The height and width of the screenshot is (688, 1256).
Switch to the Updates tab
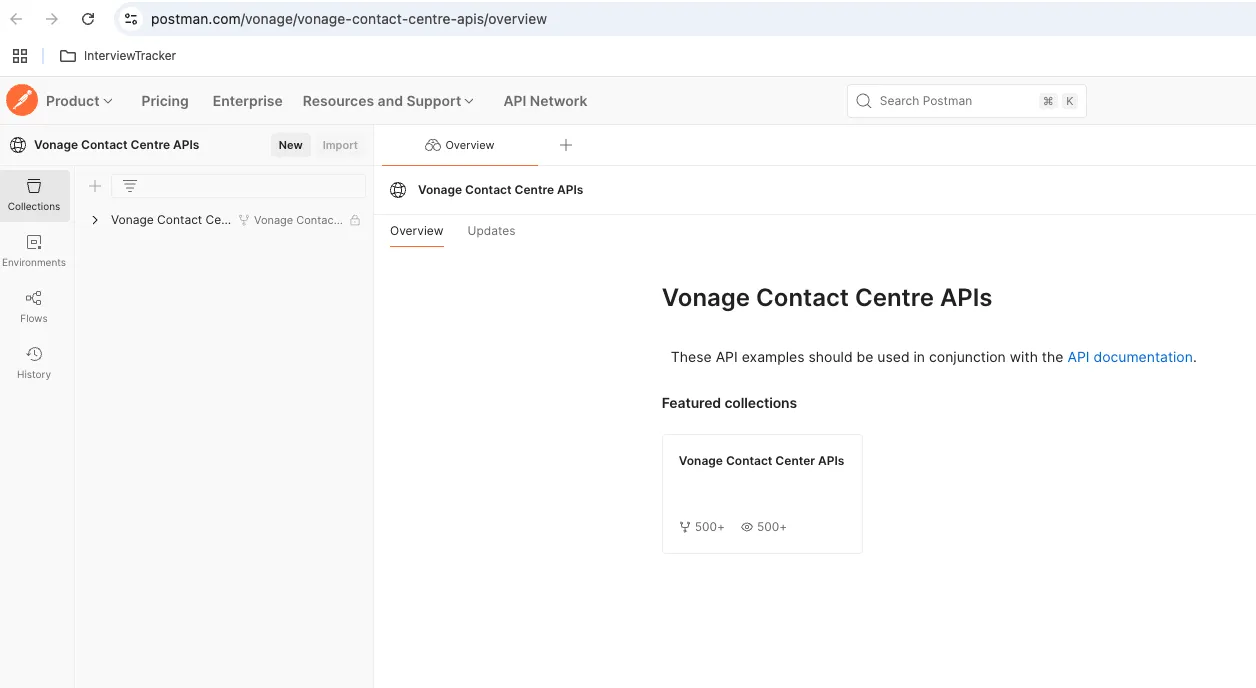[x=491, y=231]
